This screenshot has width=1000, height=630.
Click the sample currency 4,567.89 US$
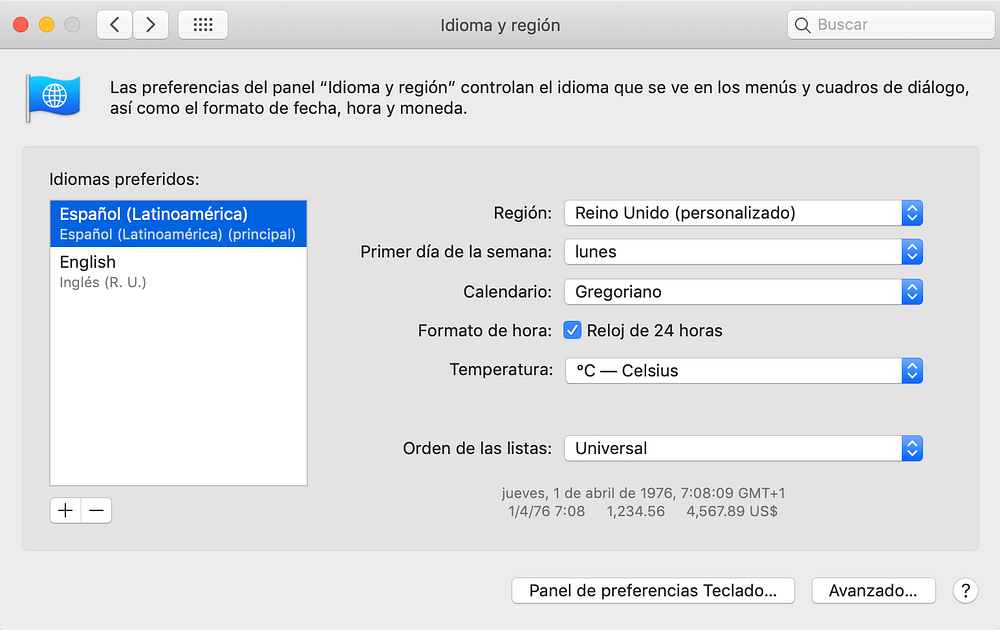[x=732, y=511]
